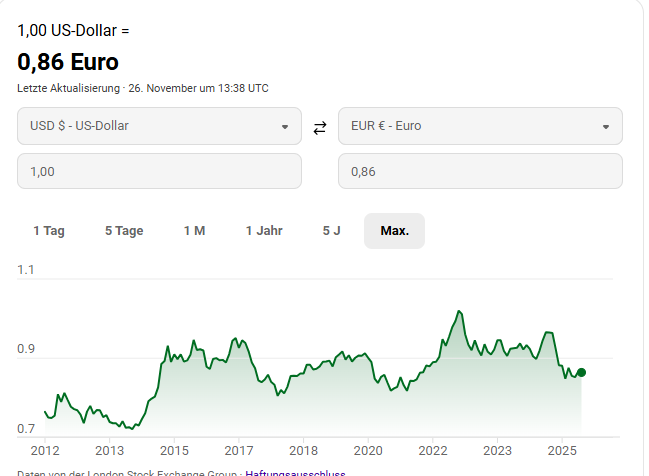
Task: Click the 2025 label on chart axis
Action: [x=562, y=451]
